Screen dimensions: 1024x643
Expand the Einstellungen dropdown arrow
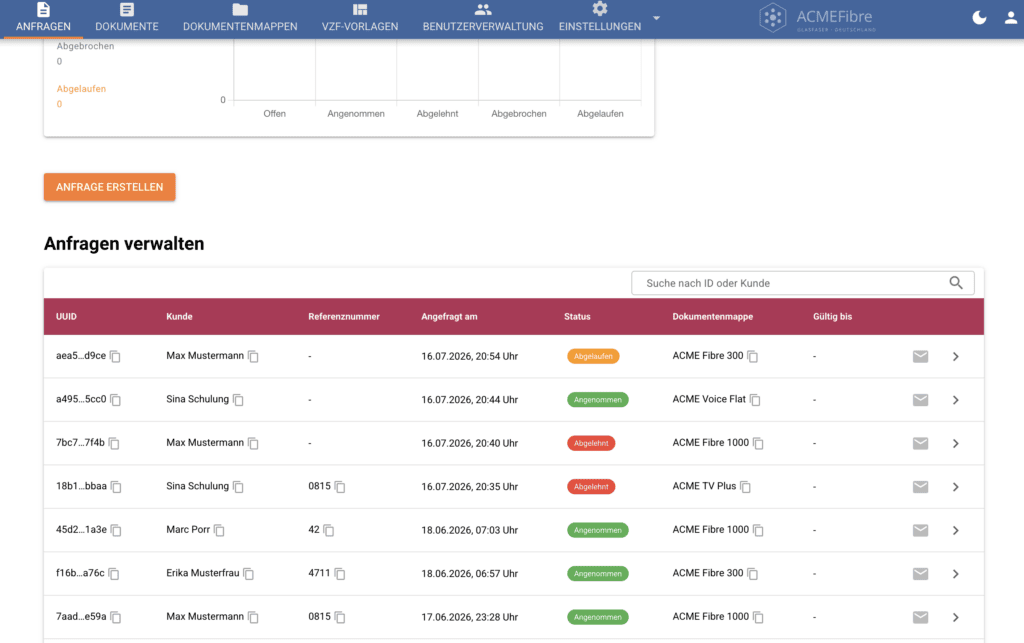click(656, 18)
